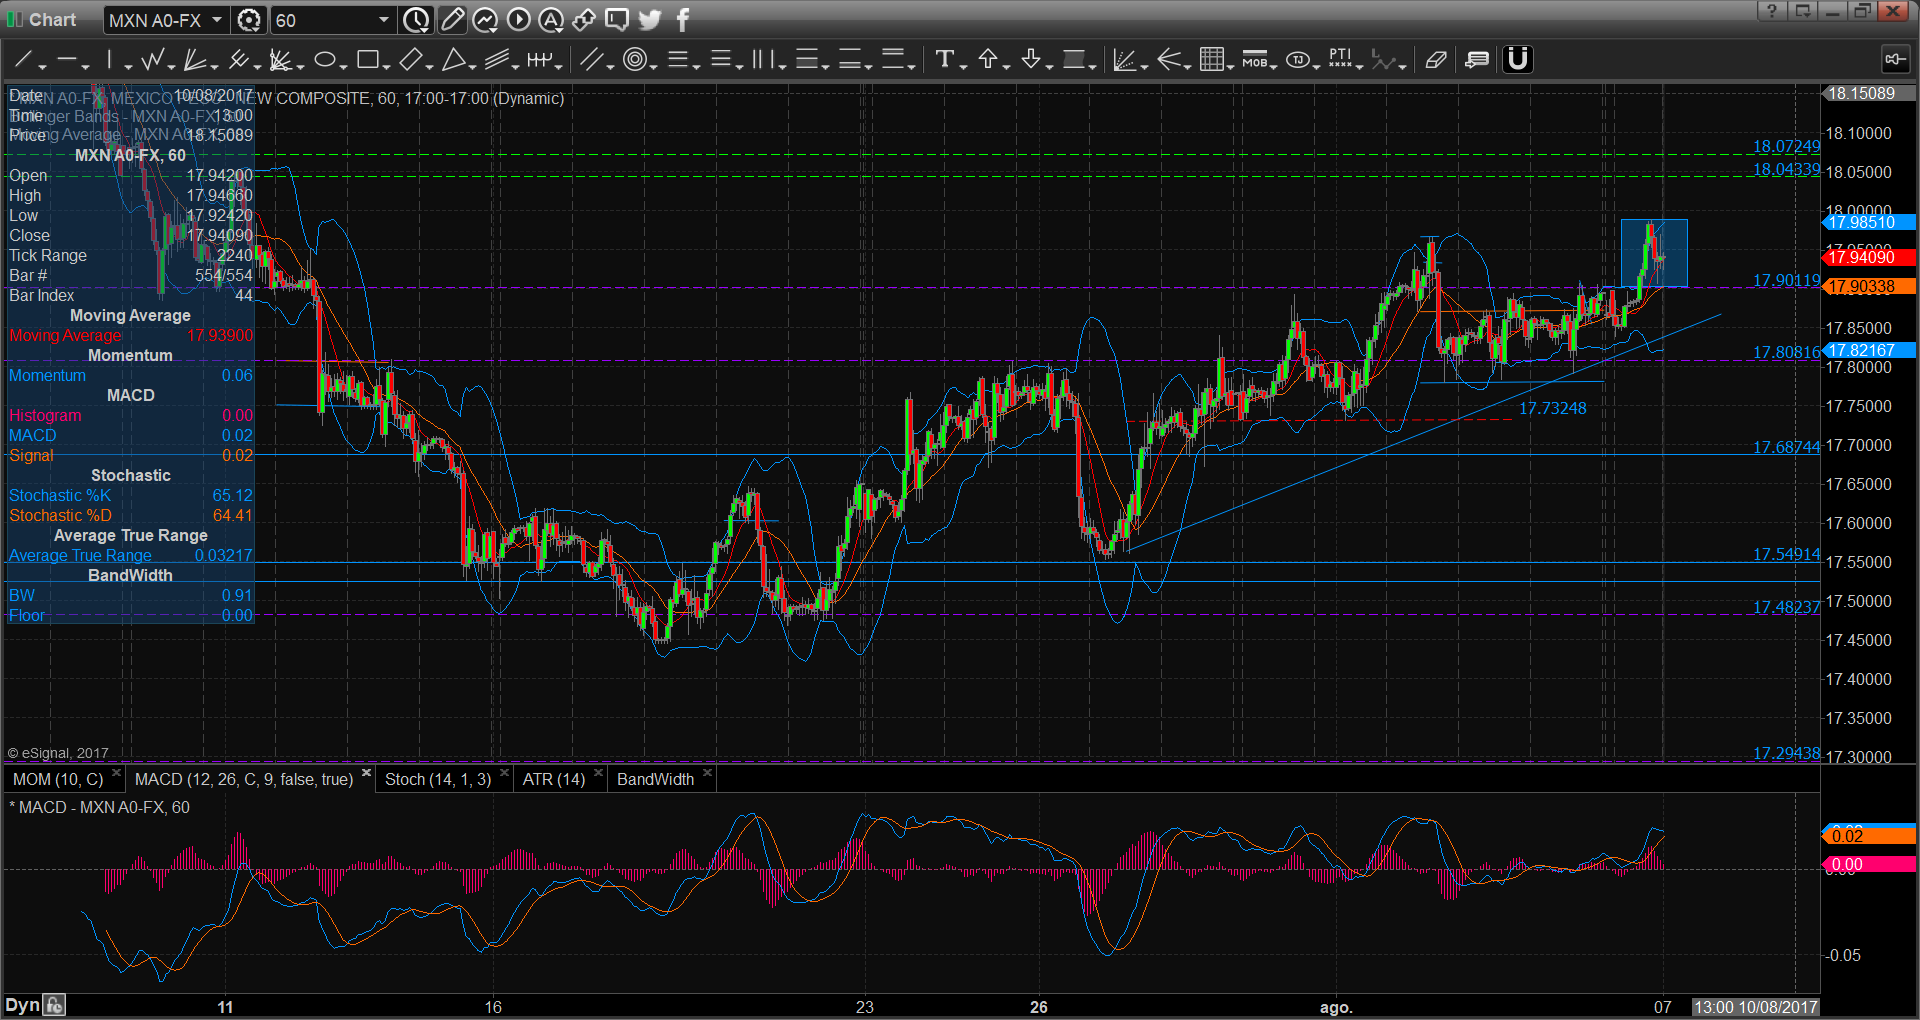Insert a down arrow marker
Image resolution: width=1920 pixels, height=1020 pixels.
[1031, 60]
